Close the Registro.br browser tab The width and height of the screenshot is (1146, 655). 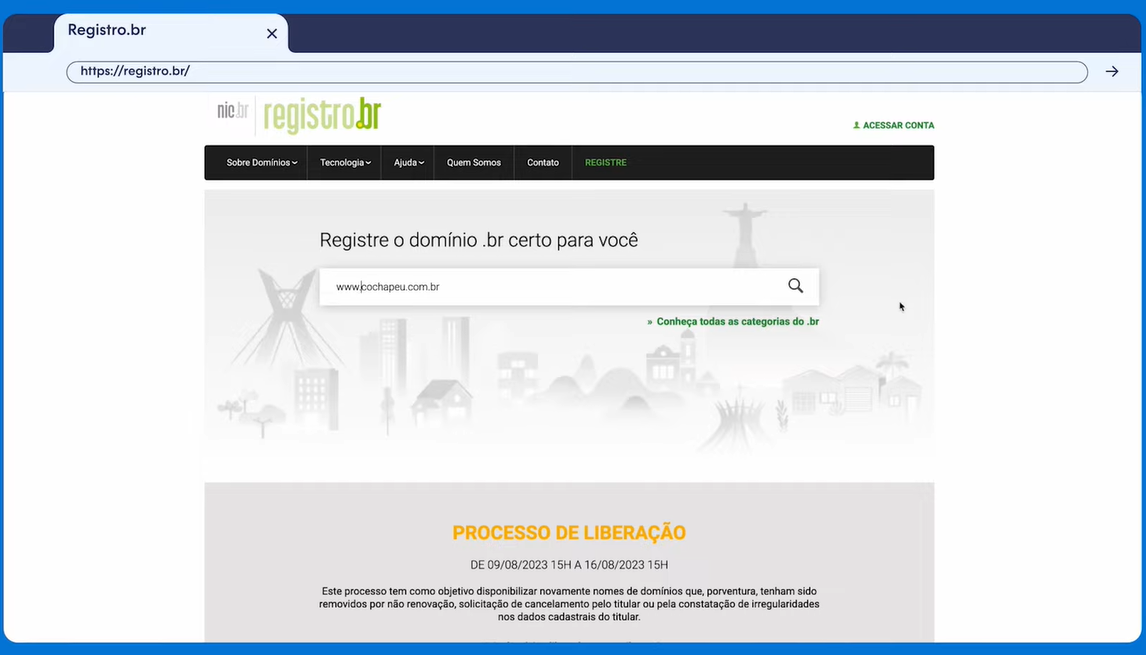point(272,34)
